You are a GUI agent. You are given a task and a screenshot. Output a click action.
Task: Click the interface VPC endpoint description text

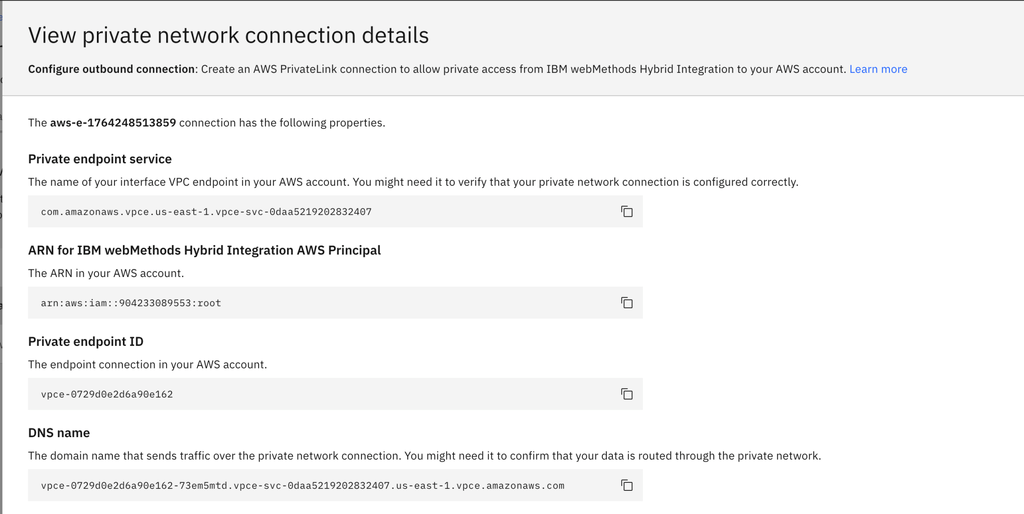click(413, 182)
